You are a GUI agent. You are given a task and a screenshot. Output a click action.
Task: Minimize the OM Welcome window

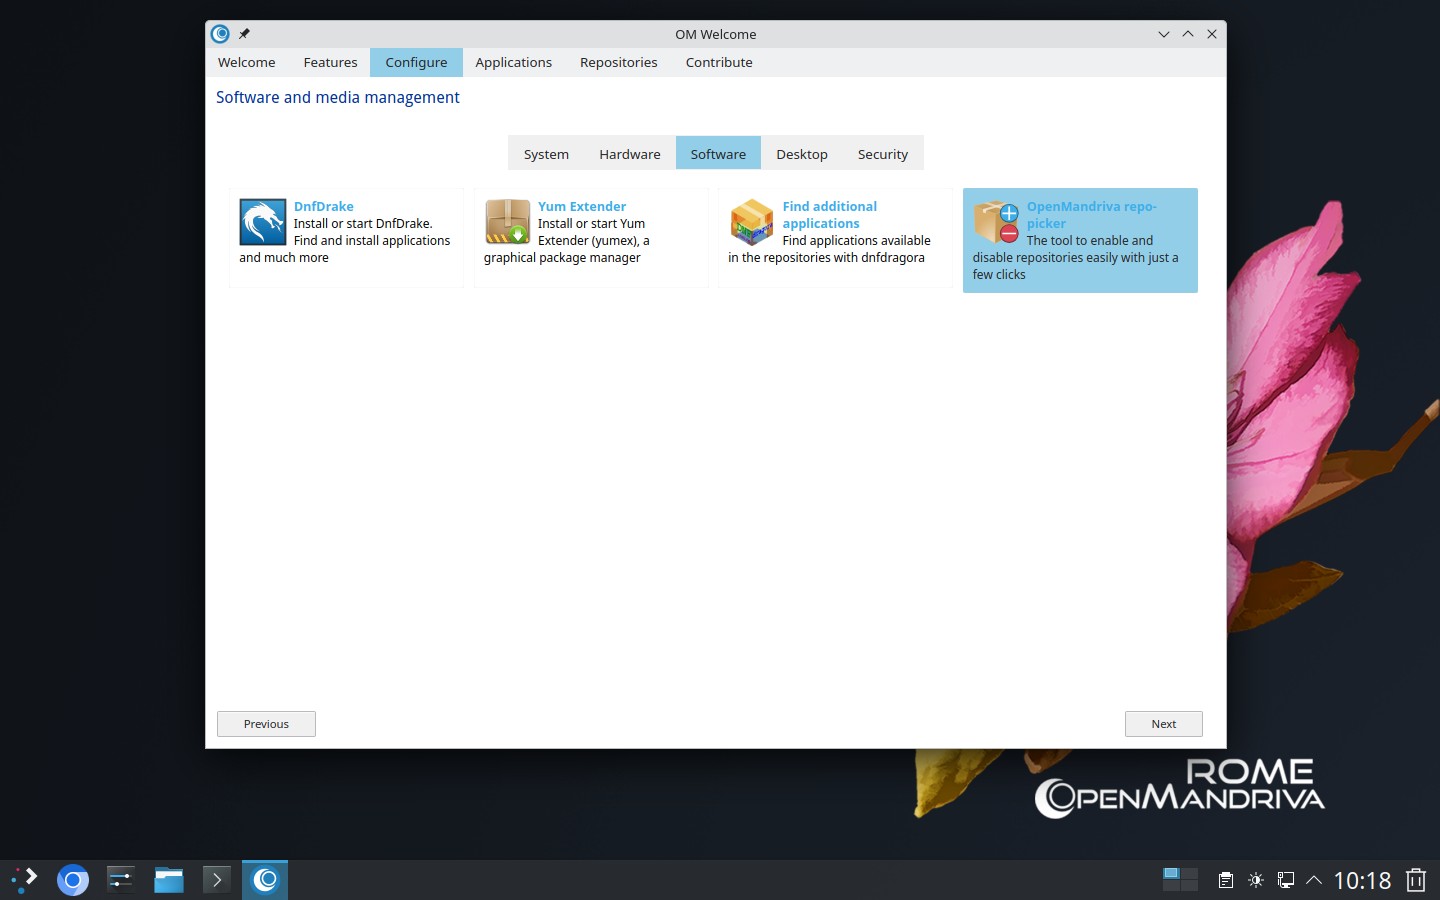pyautogui.click(x=1164, y=34)
